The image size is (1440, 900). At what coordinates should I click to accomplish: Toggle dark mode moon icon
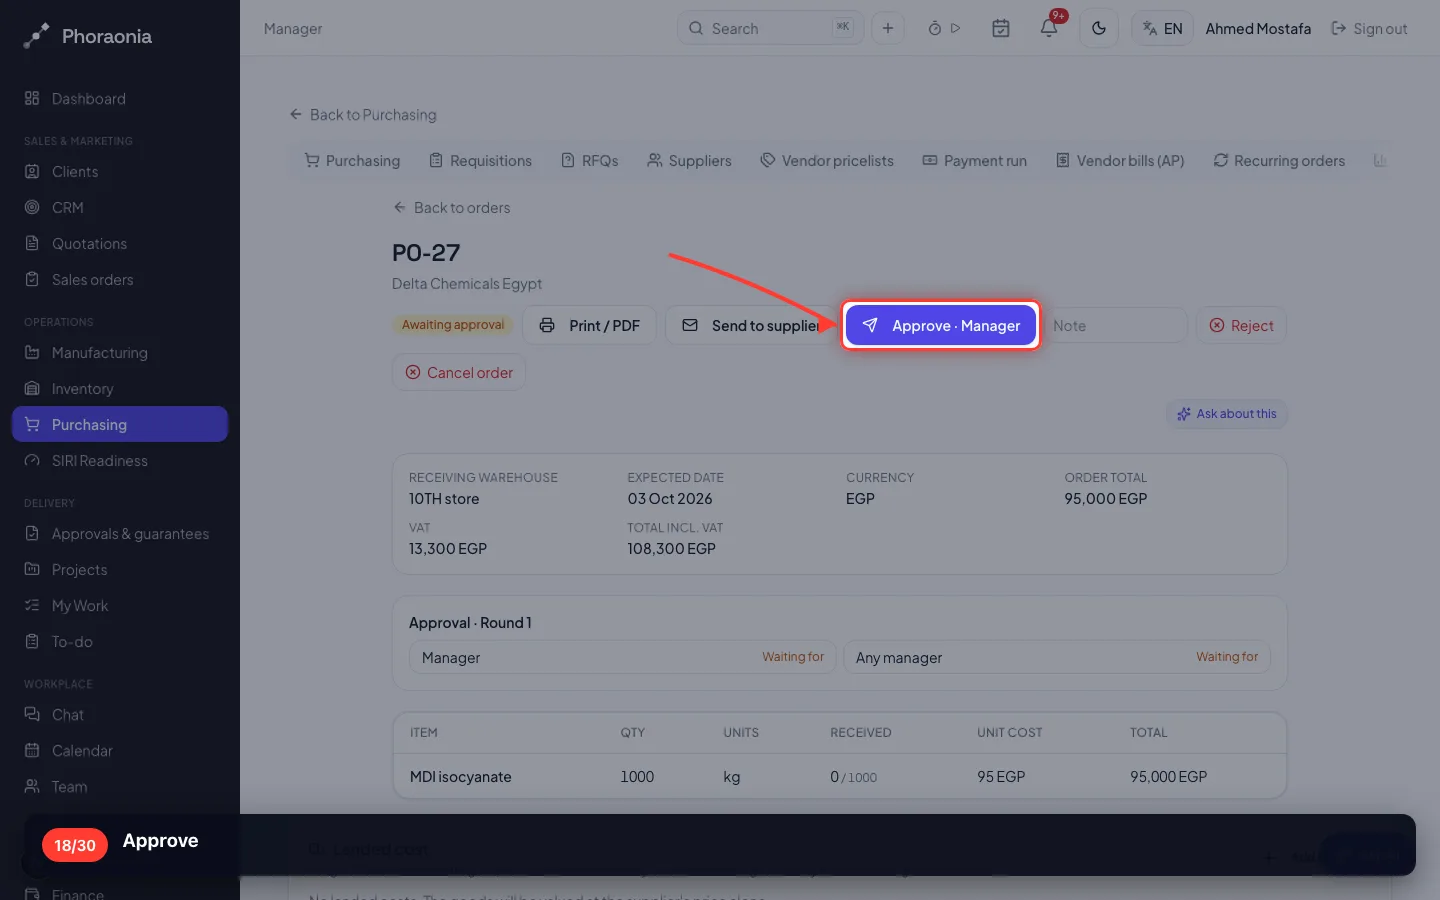1099,28
